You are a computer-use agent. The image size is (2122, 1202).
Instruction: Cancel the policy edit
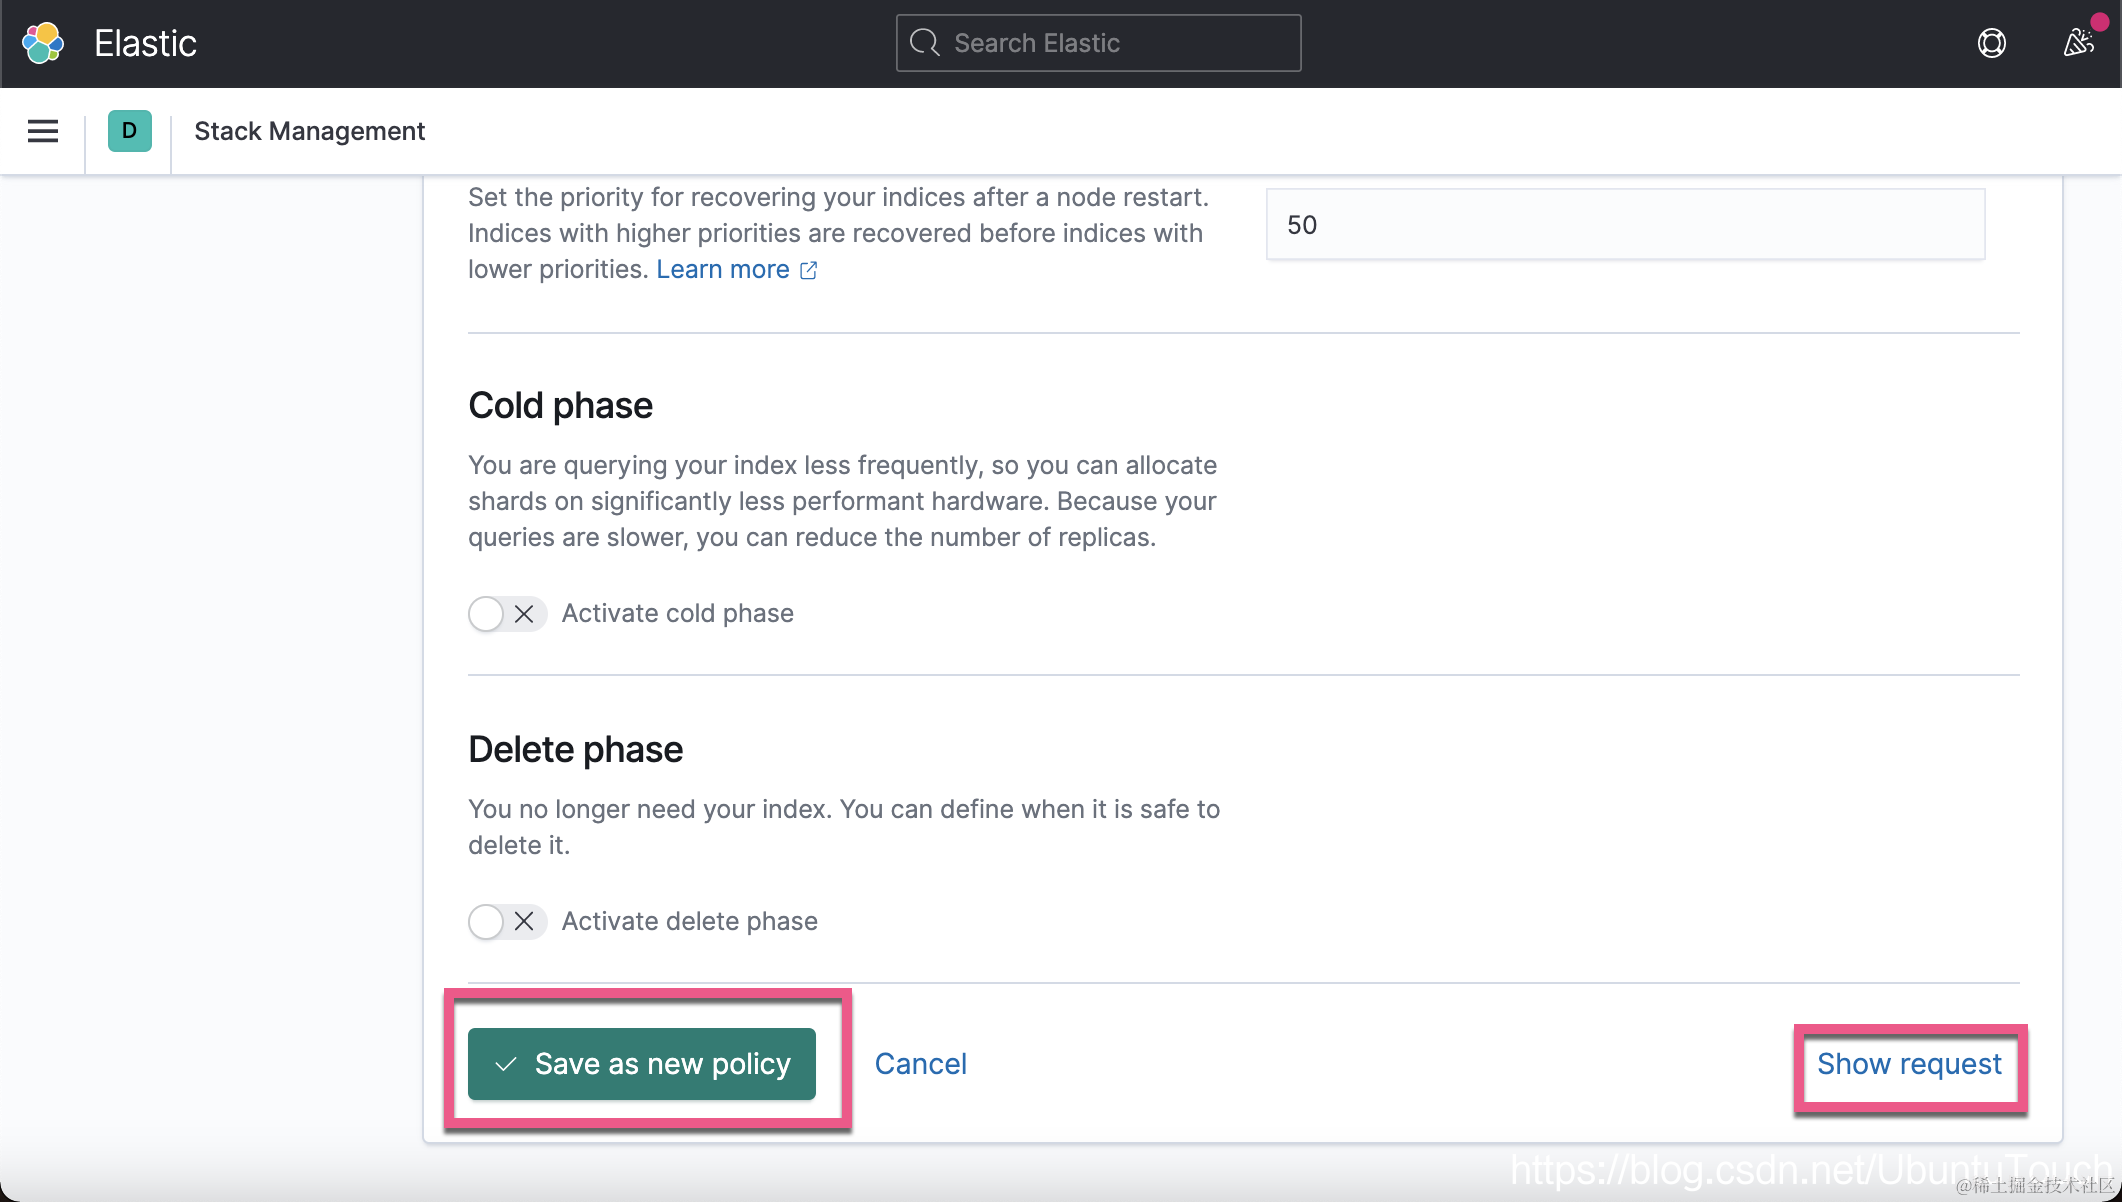click(x=920, y=1064)
